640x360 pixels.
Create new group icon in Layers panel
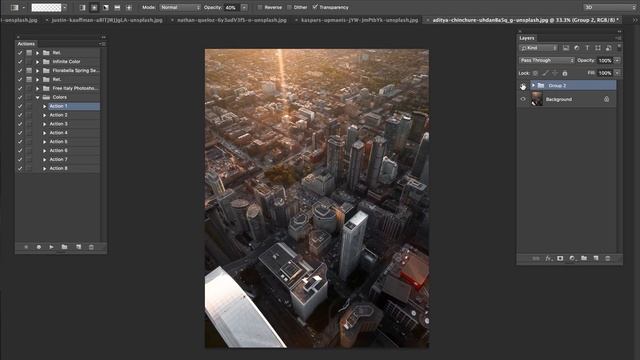coord(584,258)
